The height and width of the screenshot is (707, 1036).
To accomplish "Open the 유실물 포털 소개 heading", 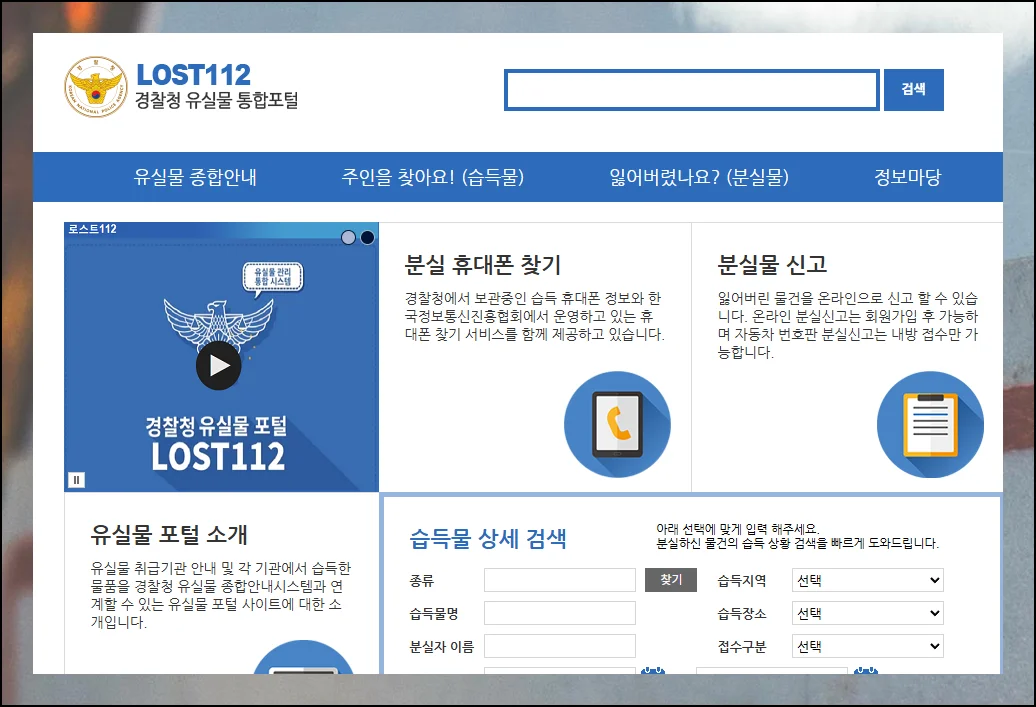I will click(x=169, y=535).
